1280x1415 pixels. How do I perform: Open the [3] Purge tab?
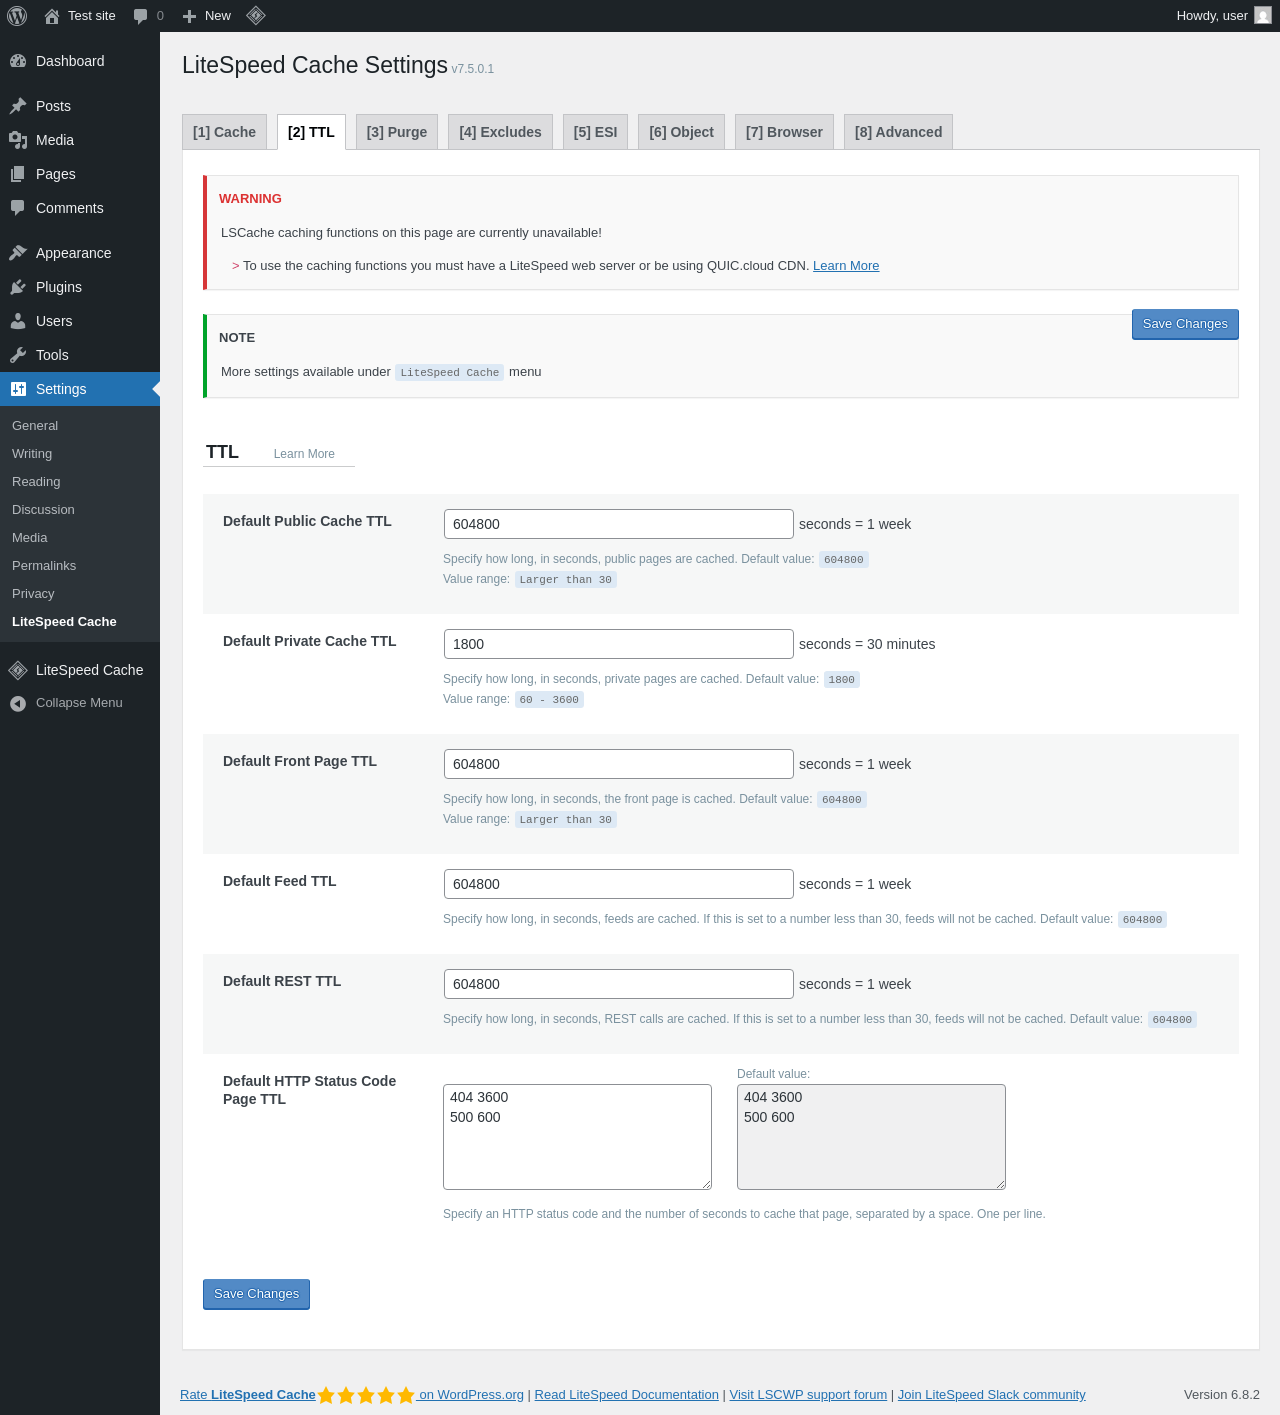[x=397, y=132]
